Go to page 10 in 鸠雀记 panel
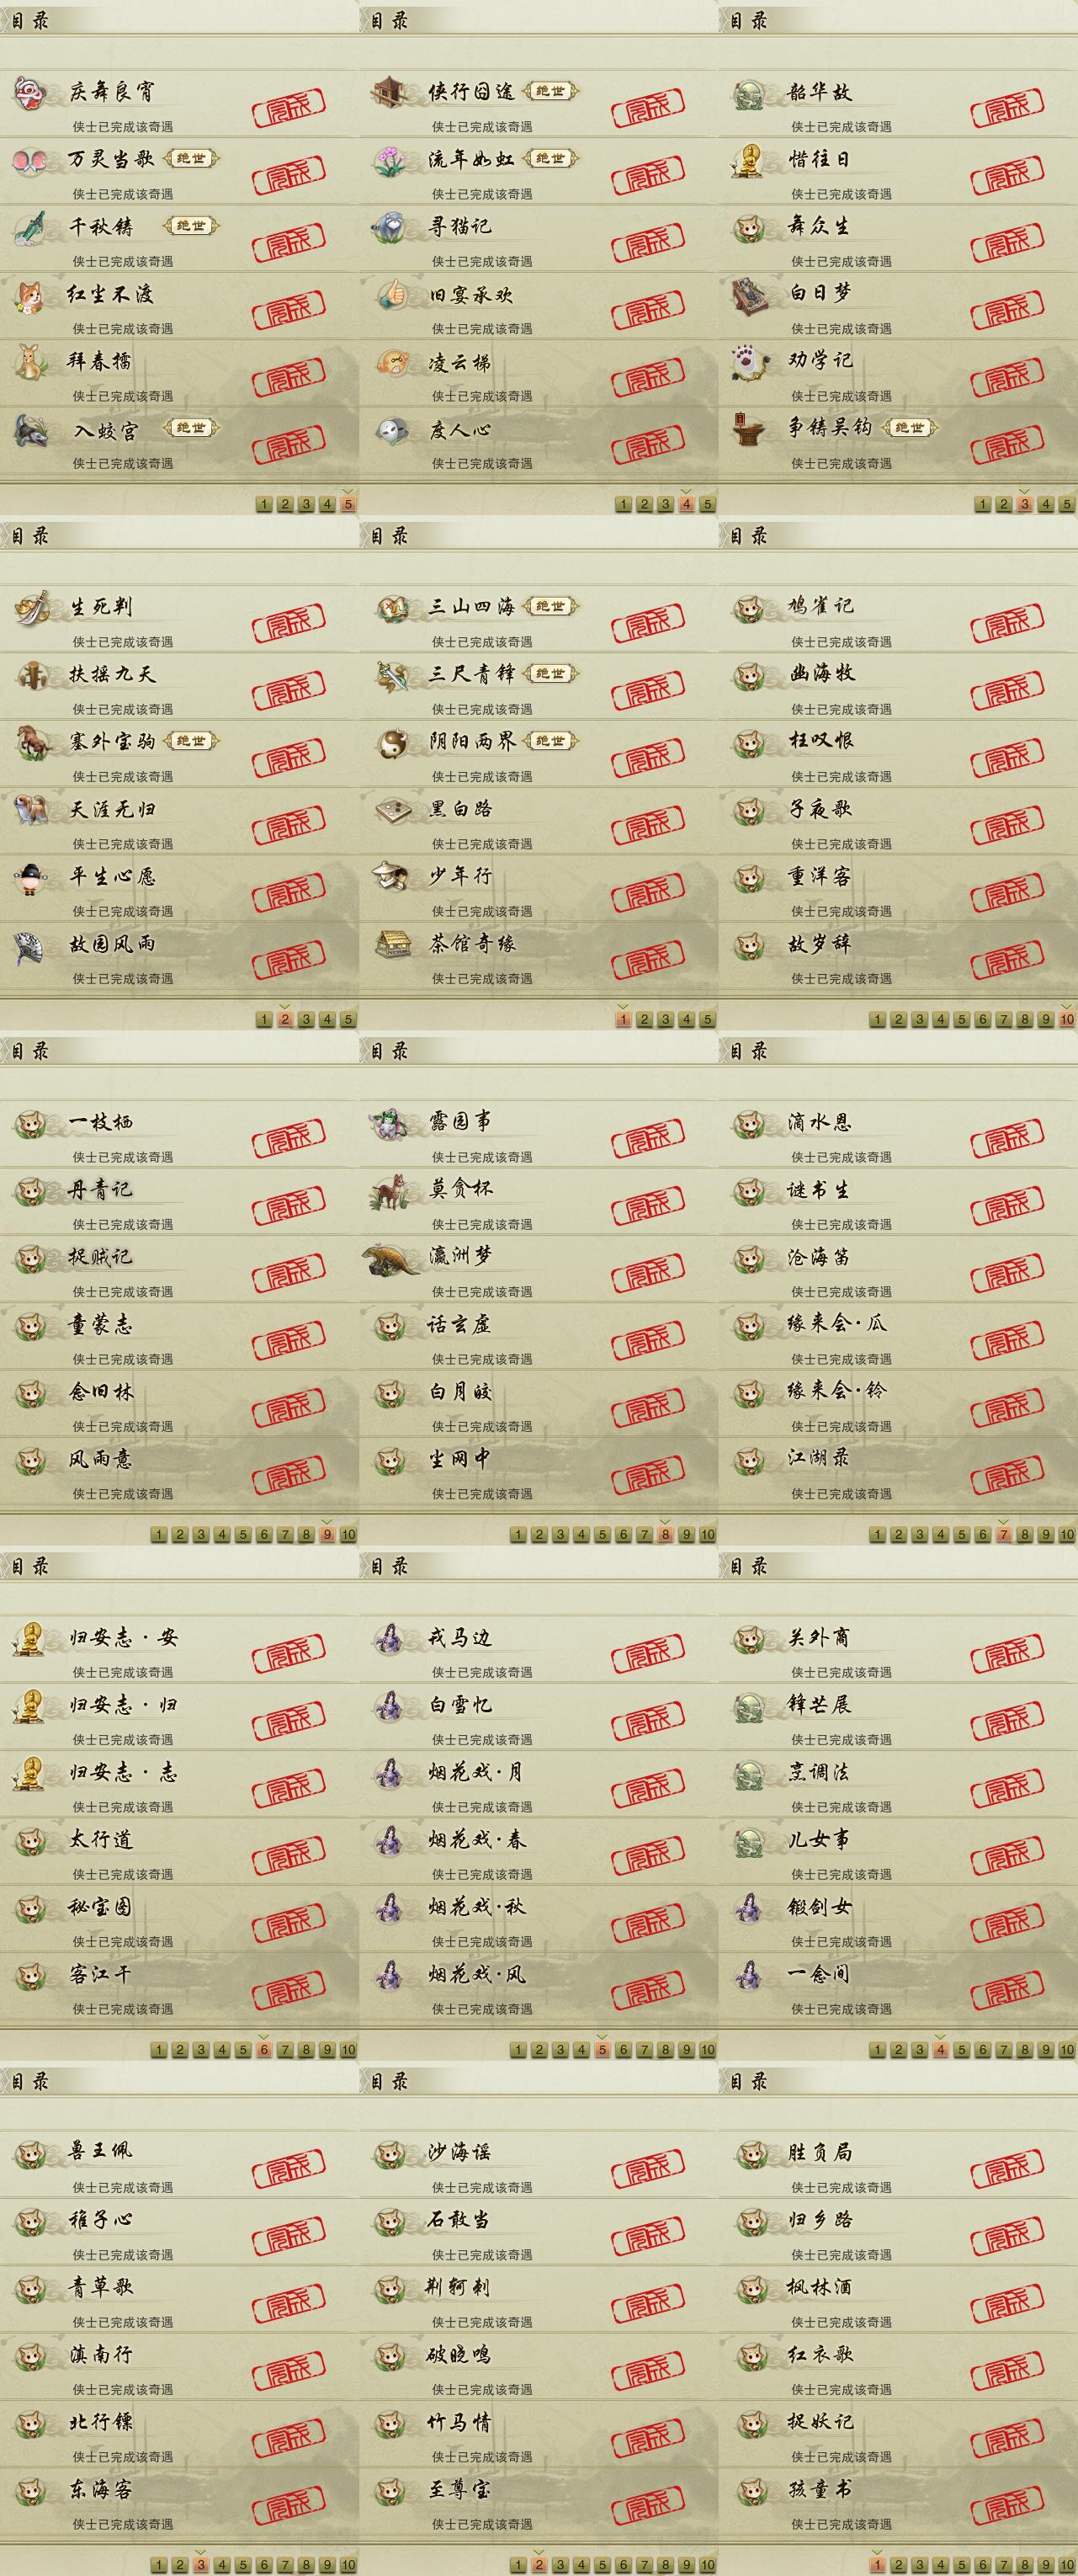 tap(1067, 1019)
